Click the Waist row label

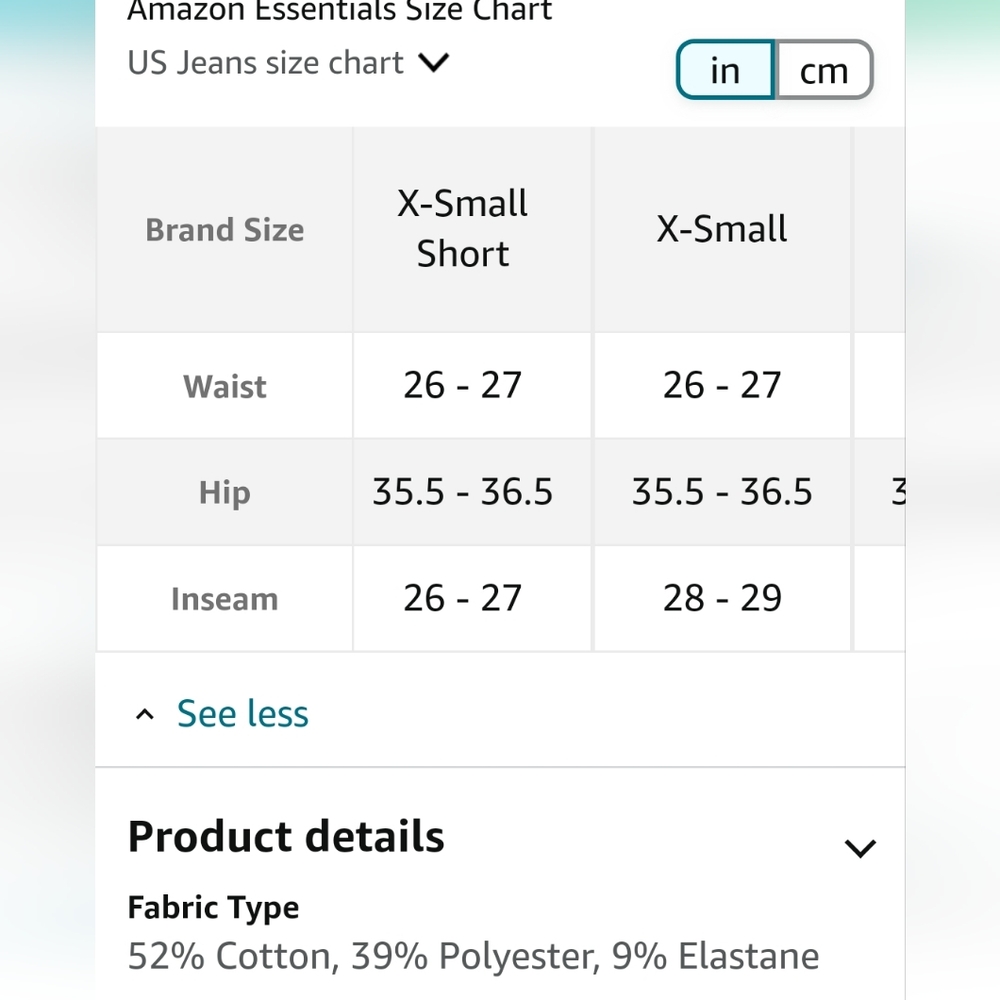225,386
